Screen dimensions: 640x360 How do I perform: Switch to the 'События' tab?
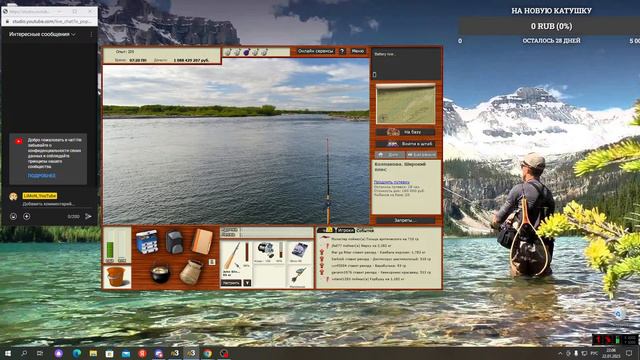point(365,231)
